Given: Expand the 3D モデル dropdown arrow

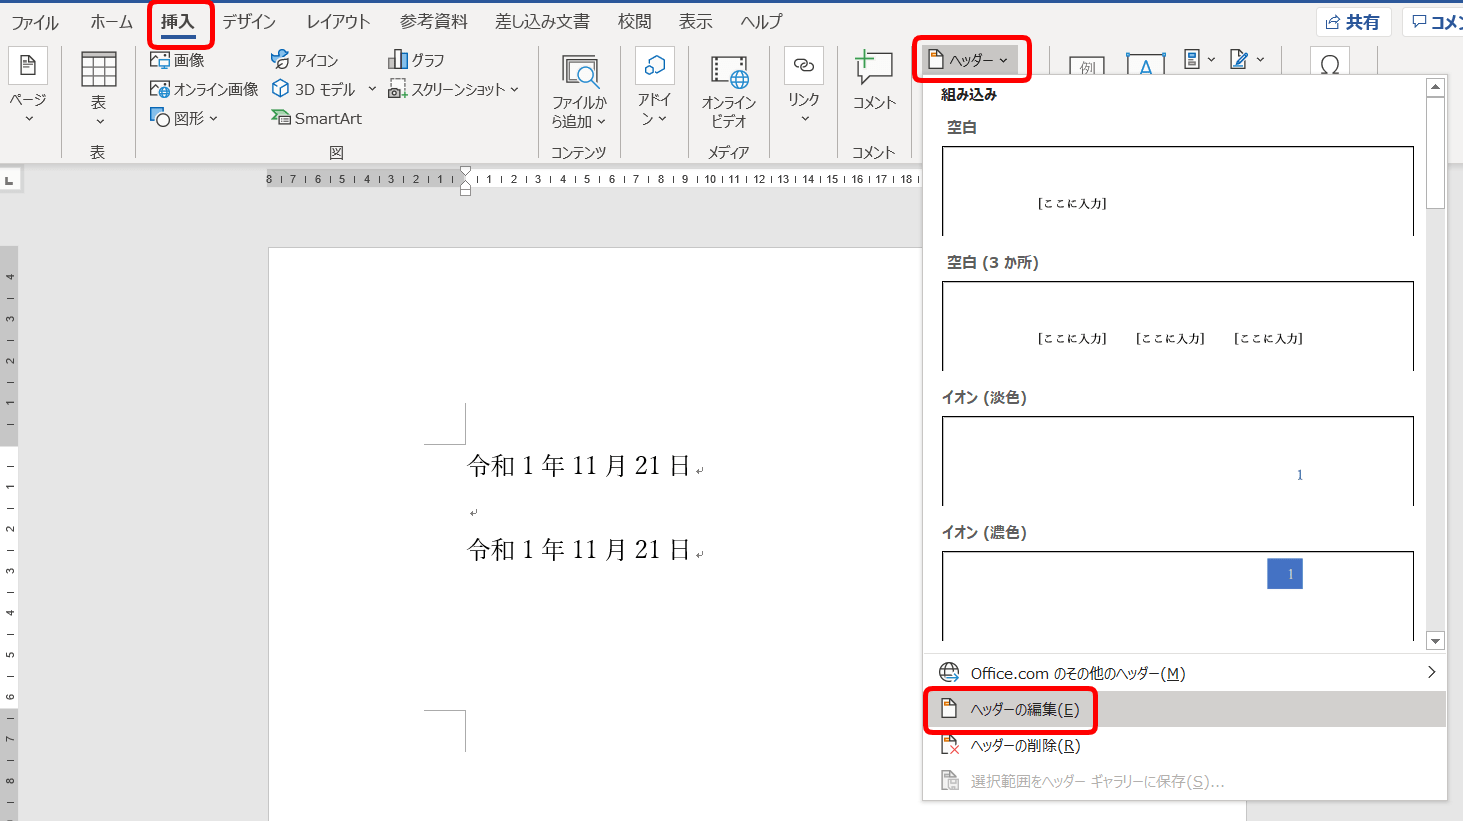Looking at the screenshot, I should click(372, 89).
